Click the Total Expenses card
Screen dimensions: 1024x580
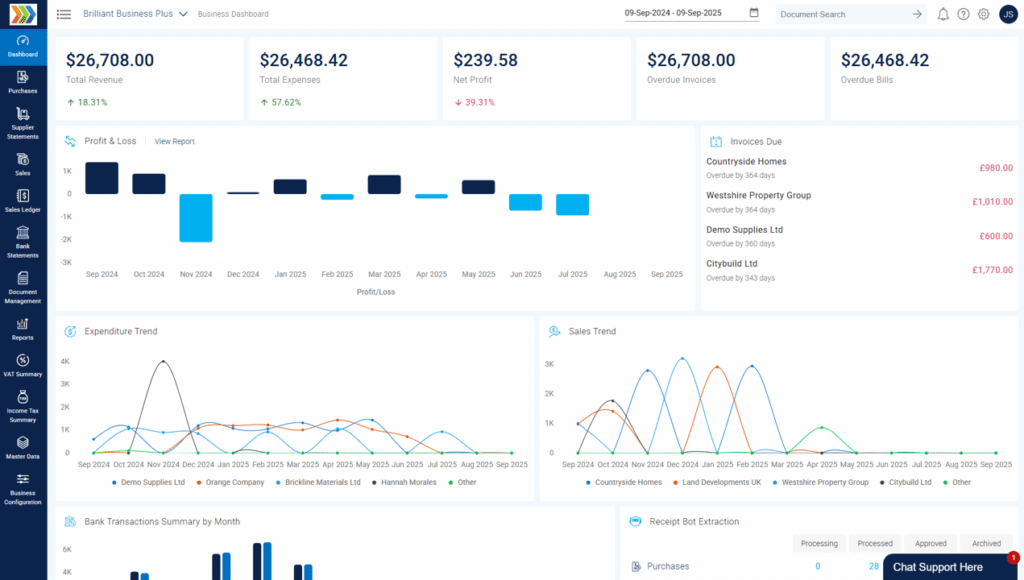tap(343, 78)
